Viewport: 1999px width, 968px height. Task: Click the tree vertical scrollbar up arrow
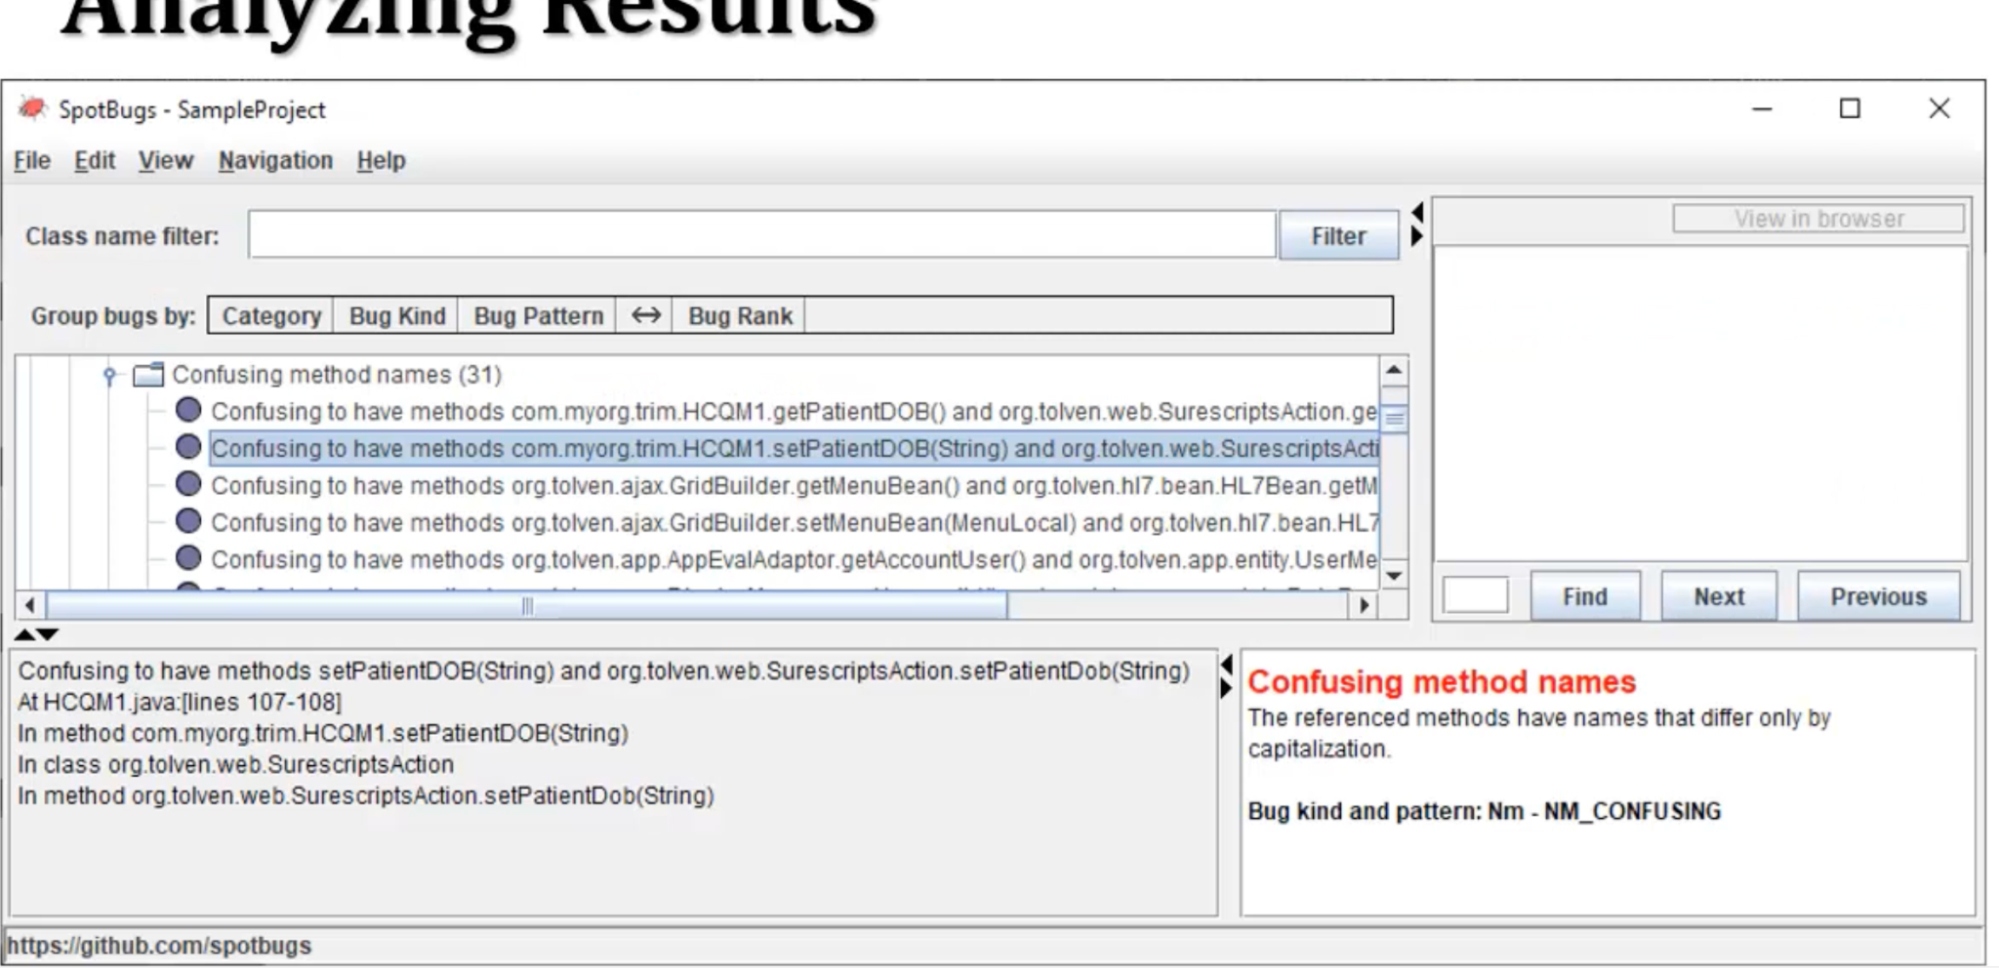point(1394,371)
